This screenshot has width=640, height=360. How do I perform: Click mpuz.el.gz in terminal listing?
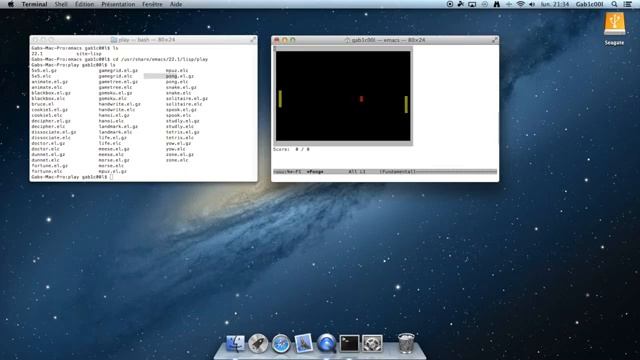tap(112, 171)
